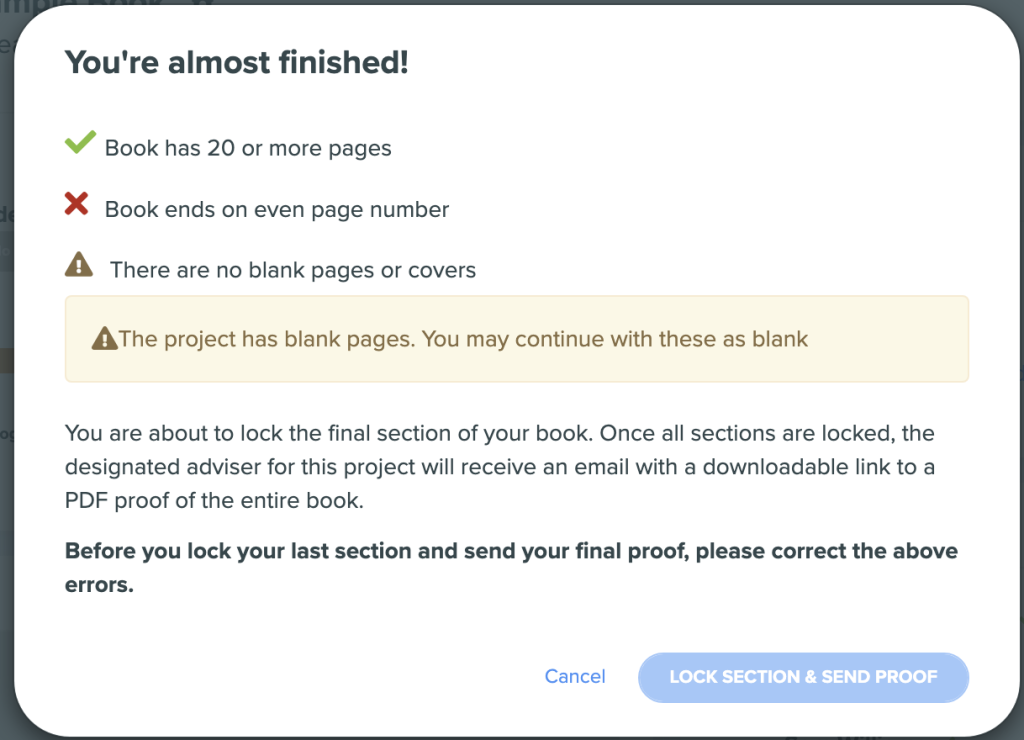The height and width of the screenshot is (740, 1024).
Task: Click the word 'errors.' ending the bold notice
Action: pyautogui.click(x=99, y=585)
